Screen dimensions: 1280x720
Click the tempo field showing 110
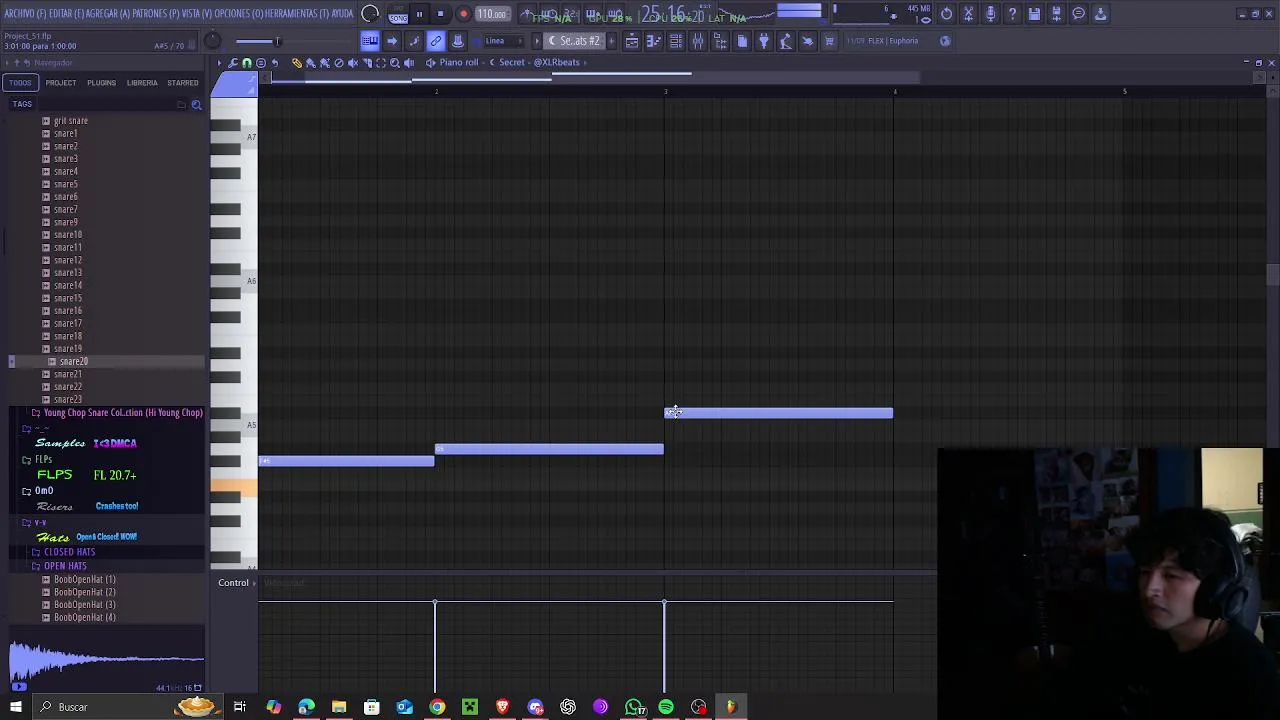click(x=491, y=14)
